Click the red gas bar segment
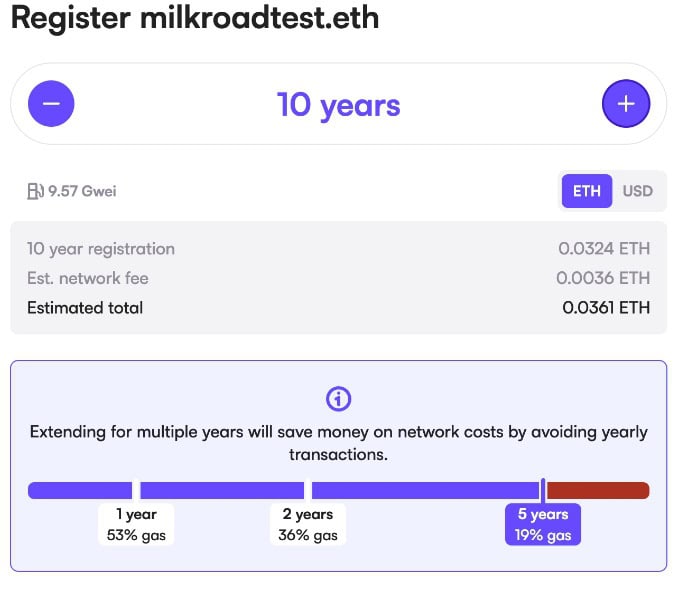 coord(598,491)
